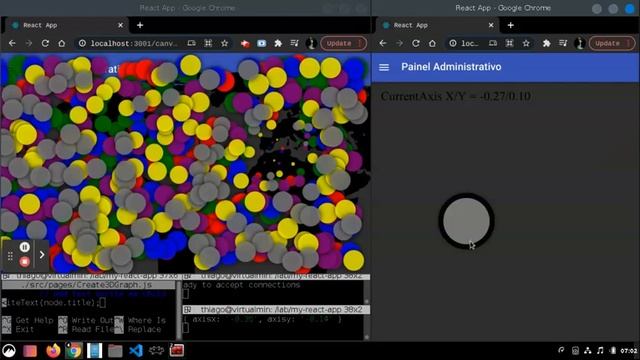Pause the screen recording

click(x=24, y=247)
